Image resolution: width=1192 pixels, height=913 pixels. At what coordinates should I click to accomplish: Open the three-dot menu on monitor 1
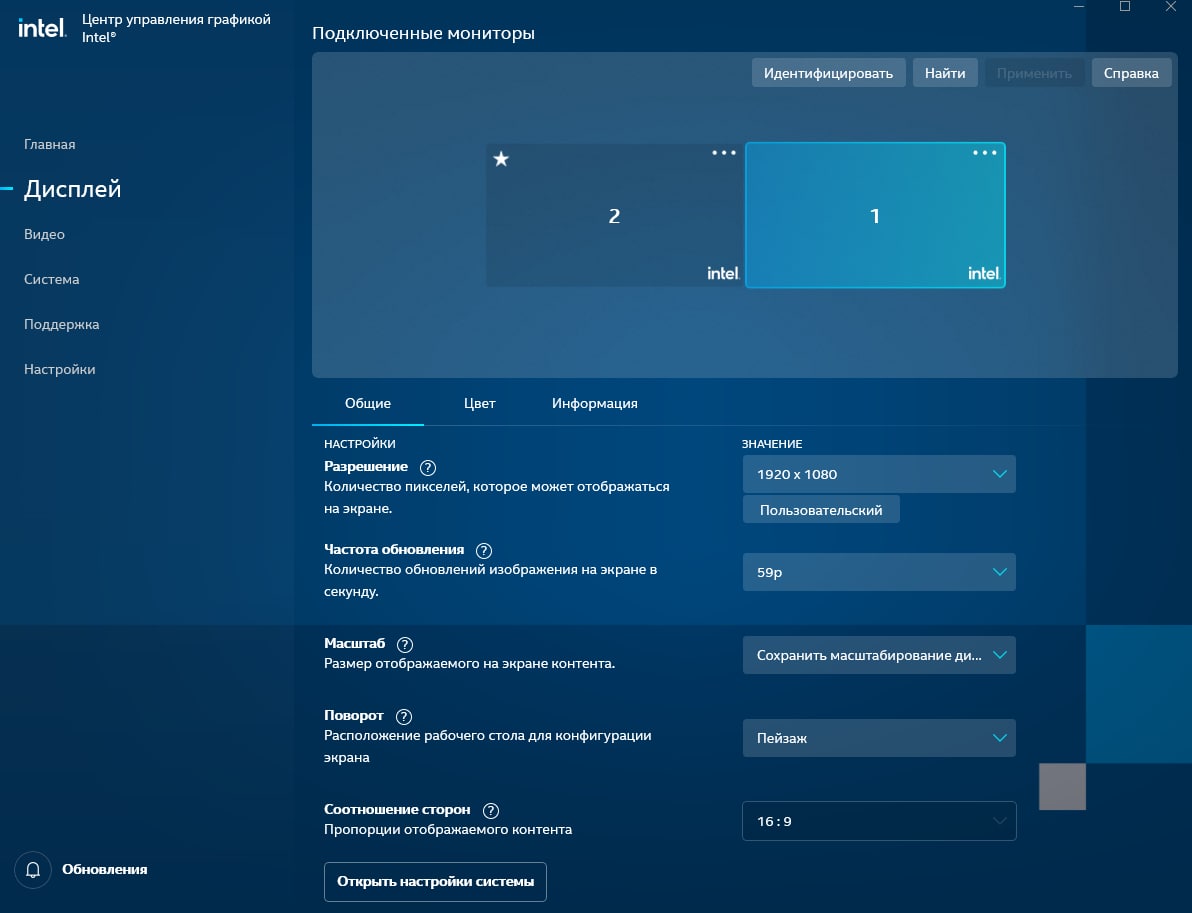(984, 153)
